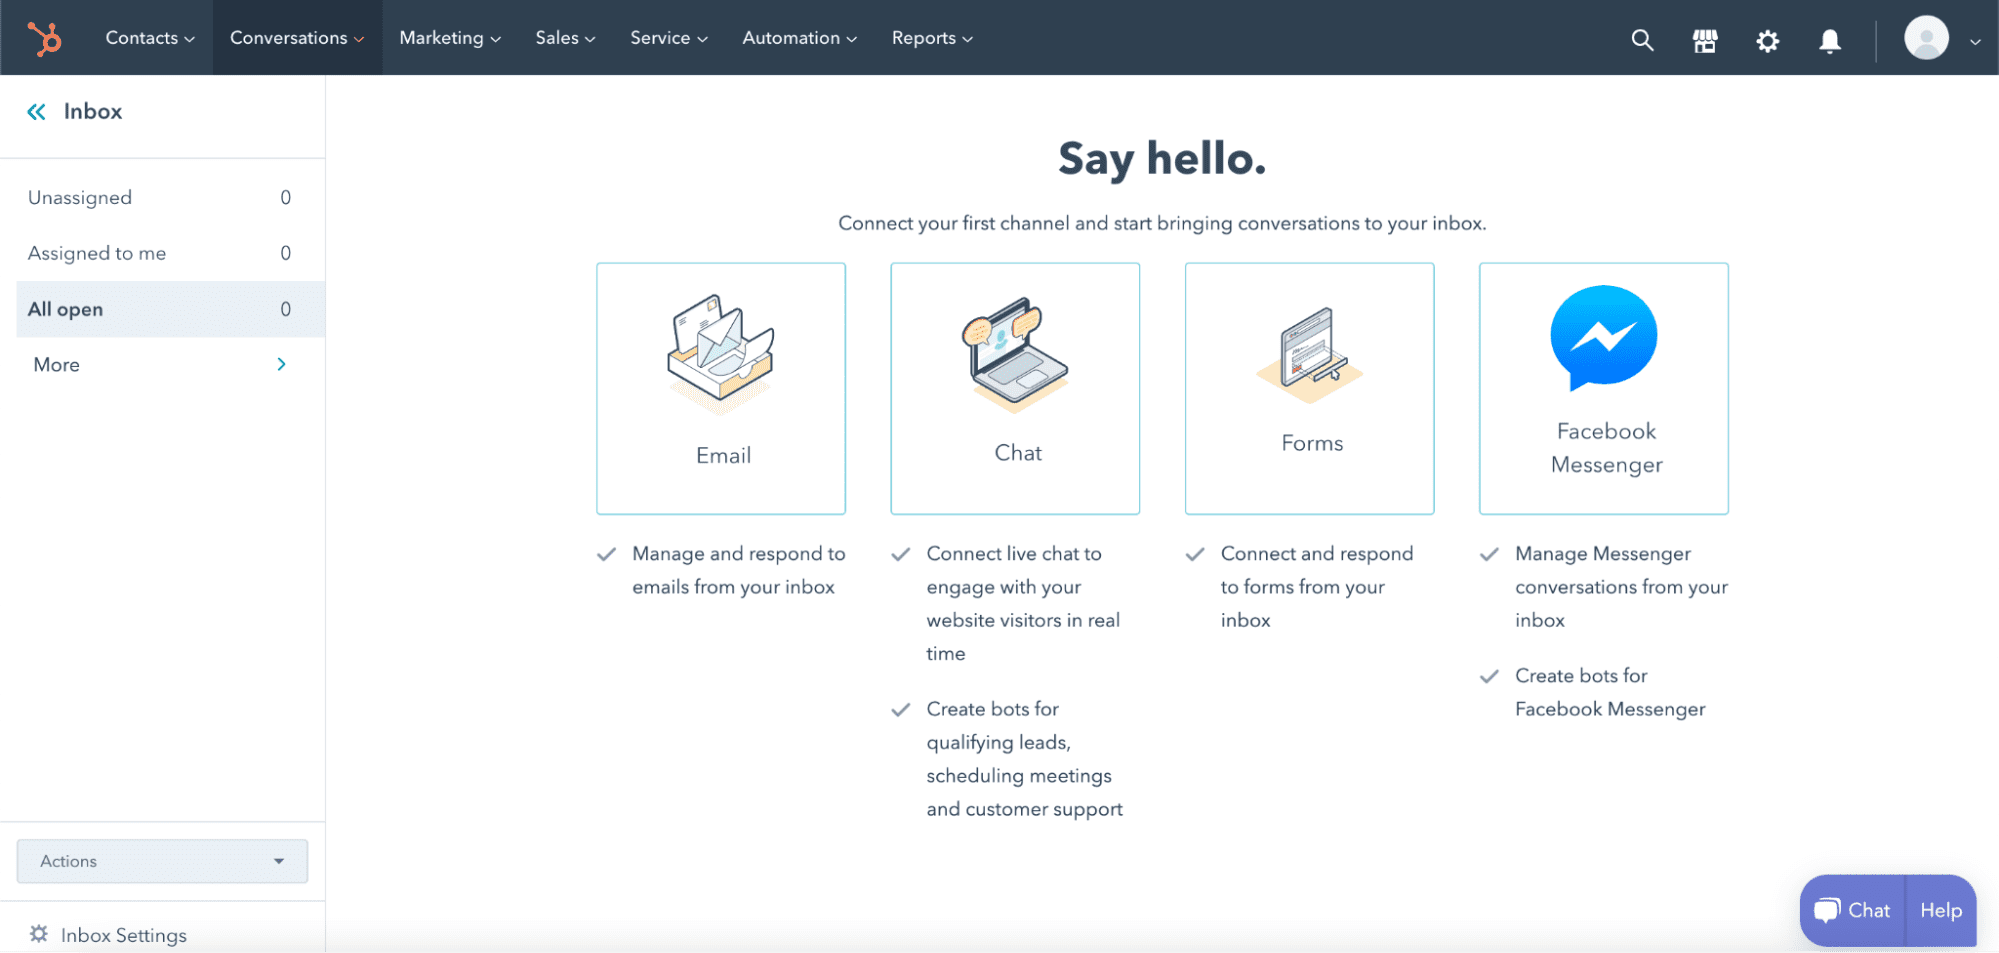Connect the Email channel card label
The image size is (1999, 953).
723,456
